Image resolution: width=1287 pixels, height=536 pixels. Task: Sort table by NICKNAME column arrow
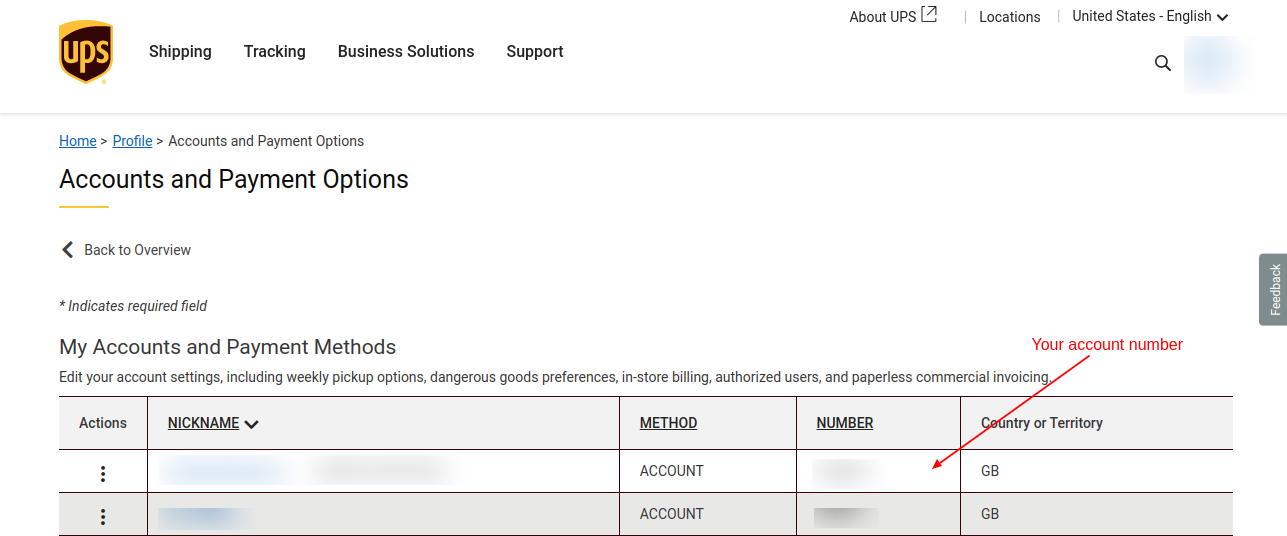click(x=251, y=424)
